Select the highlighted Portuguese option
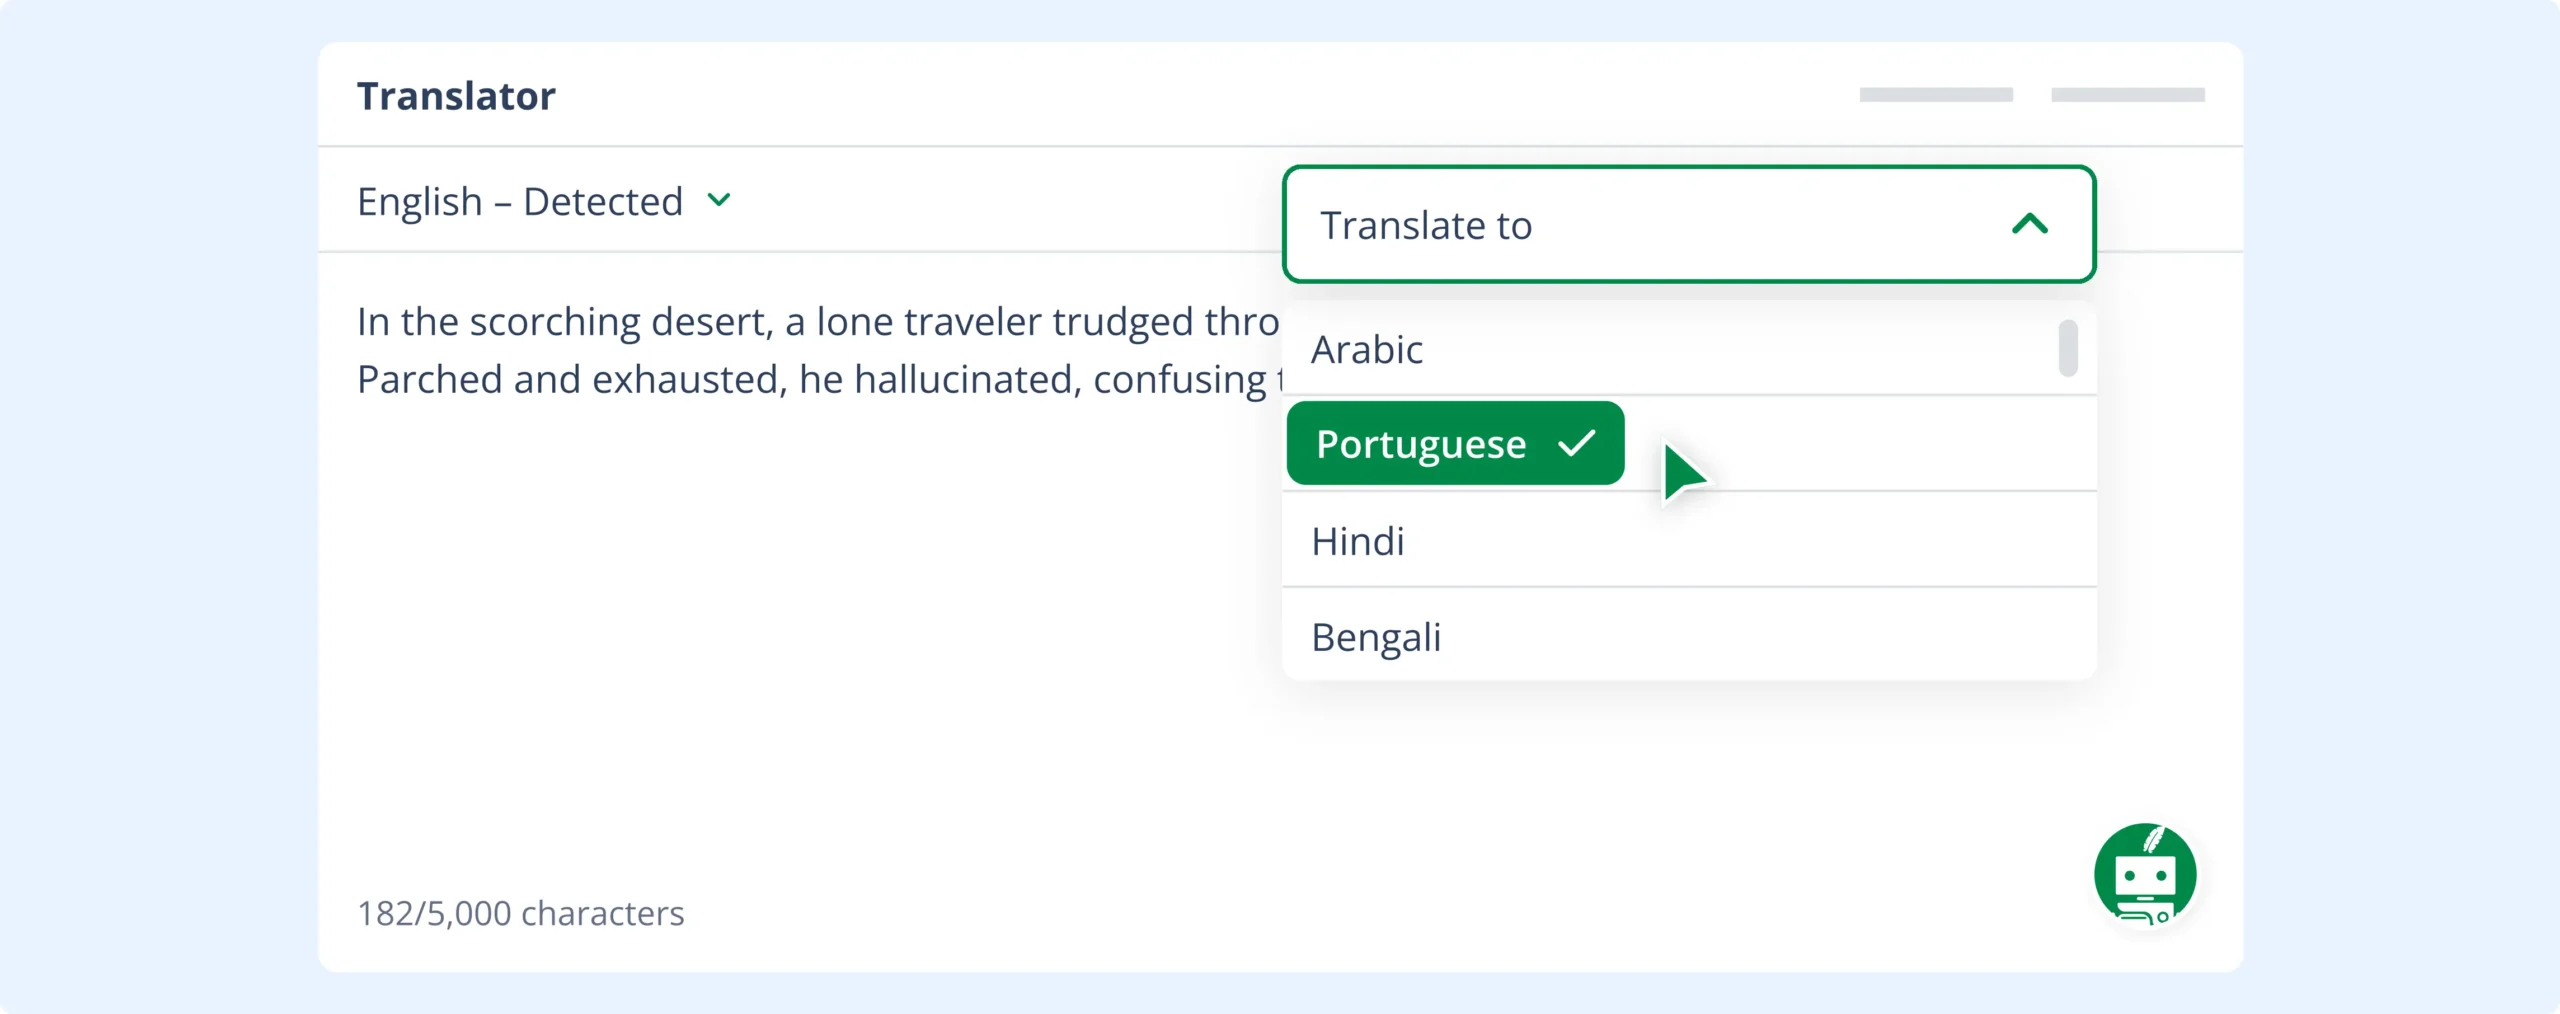Viewport: 2560px width, 1014px height. coord(1422,444)
